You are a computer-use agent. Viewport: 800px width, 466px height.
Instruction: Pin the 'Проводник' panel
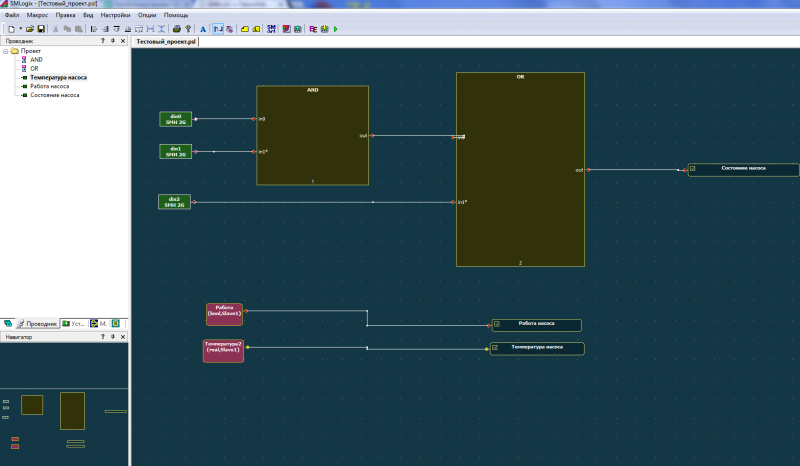[x=112, y=41]
